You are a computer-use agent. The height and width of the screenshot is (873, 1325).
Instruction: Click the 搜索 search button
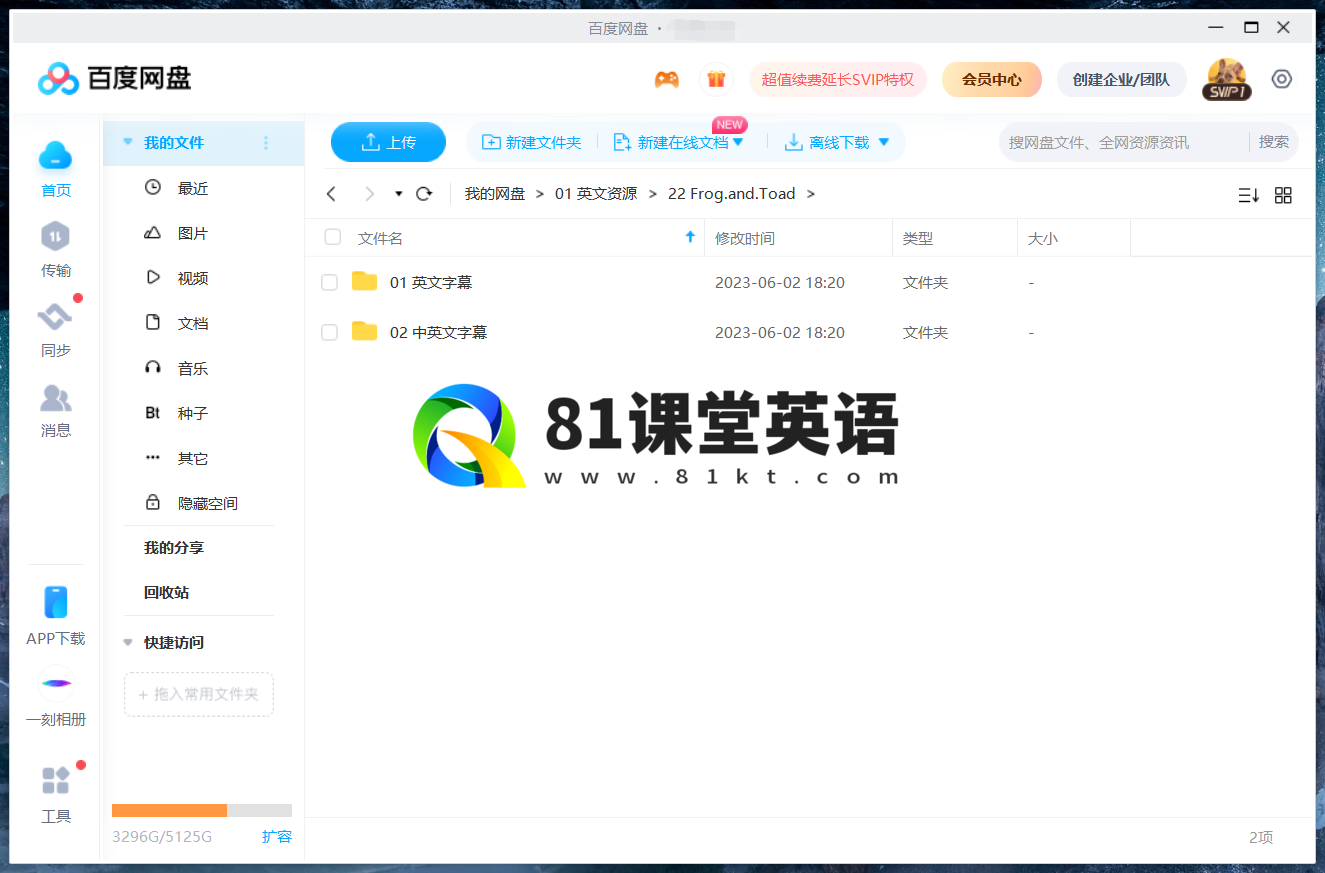[x=1274, y=142]
